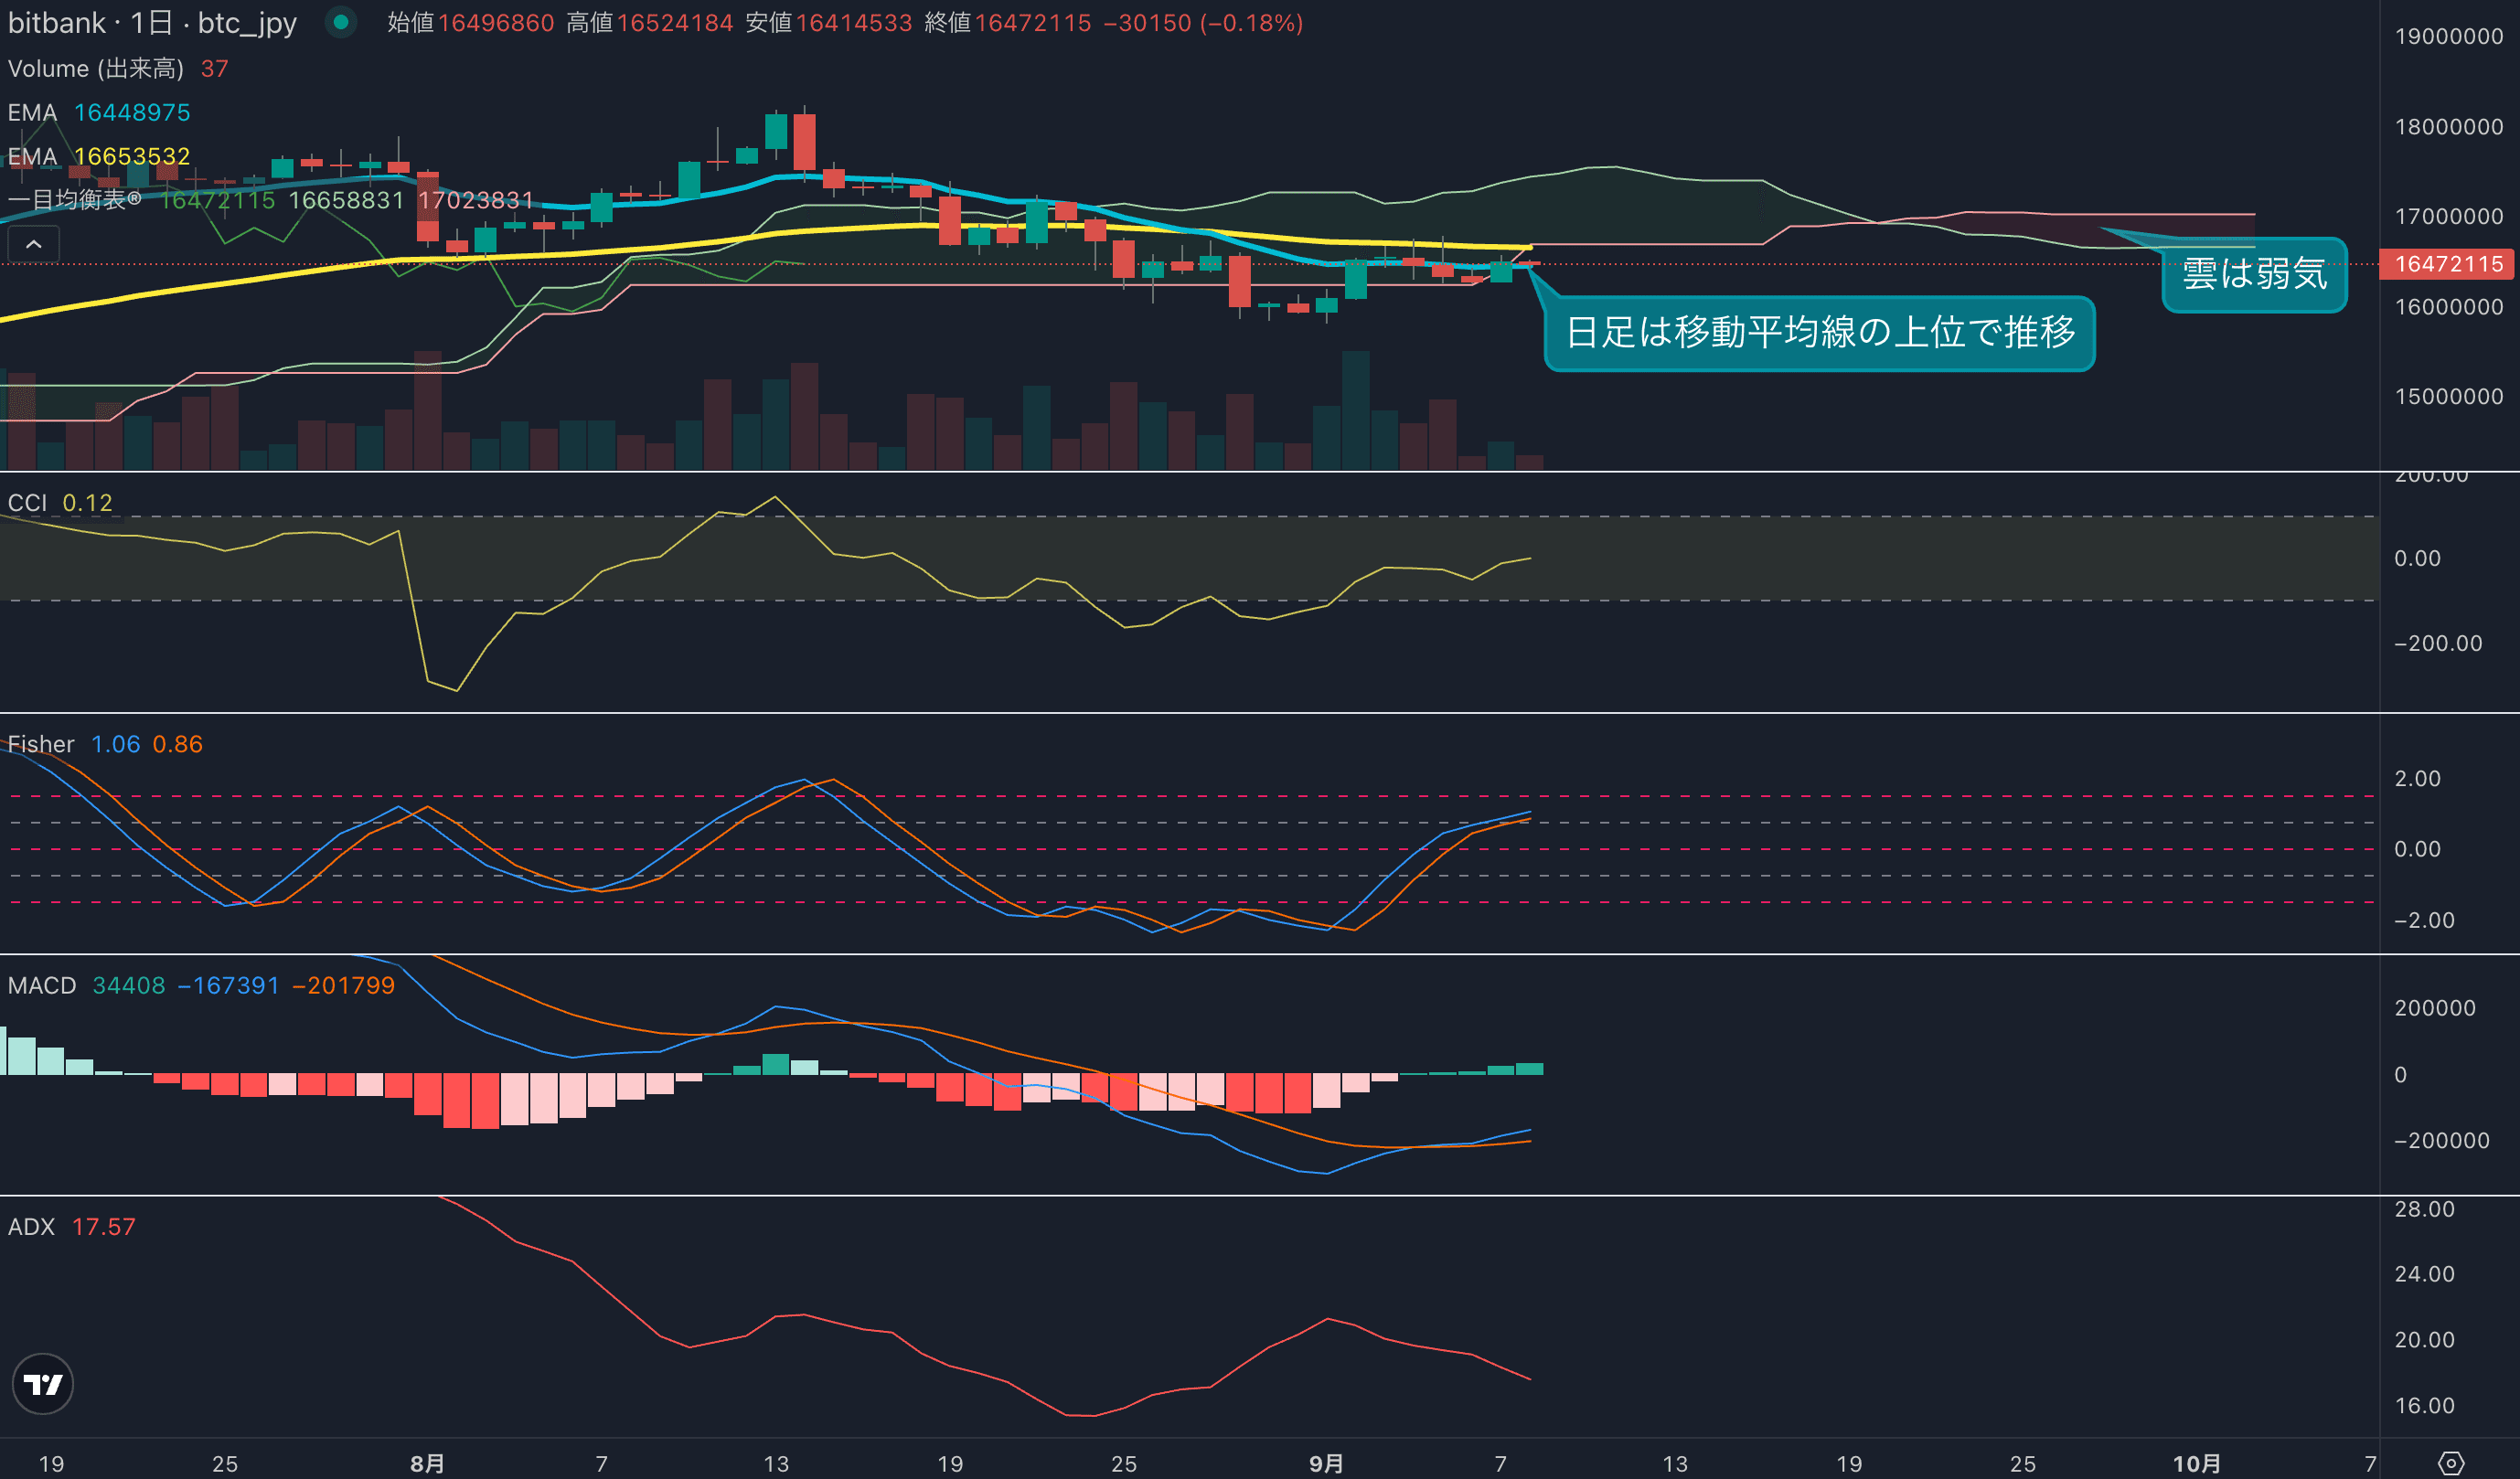Screen dimensions: 2520x1479
Task: Click the red current price label 16472115
Action: 2448,264
